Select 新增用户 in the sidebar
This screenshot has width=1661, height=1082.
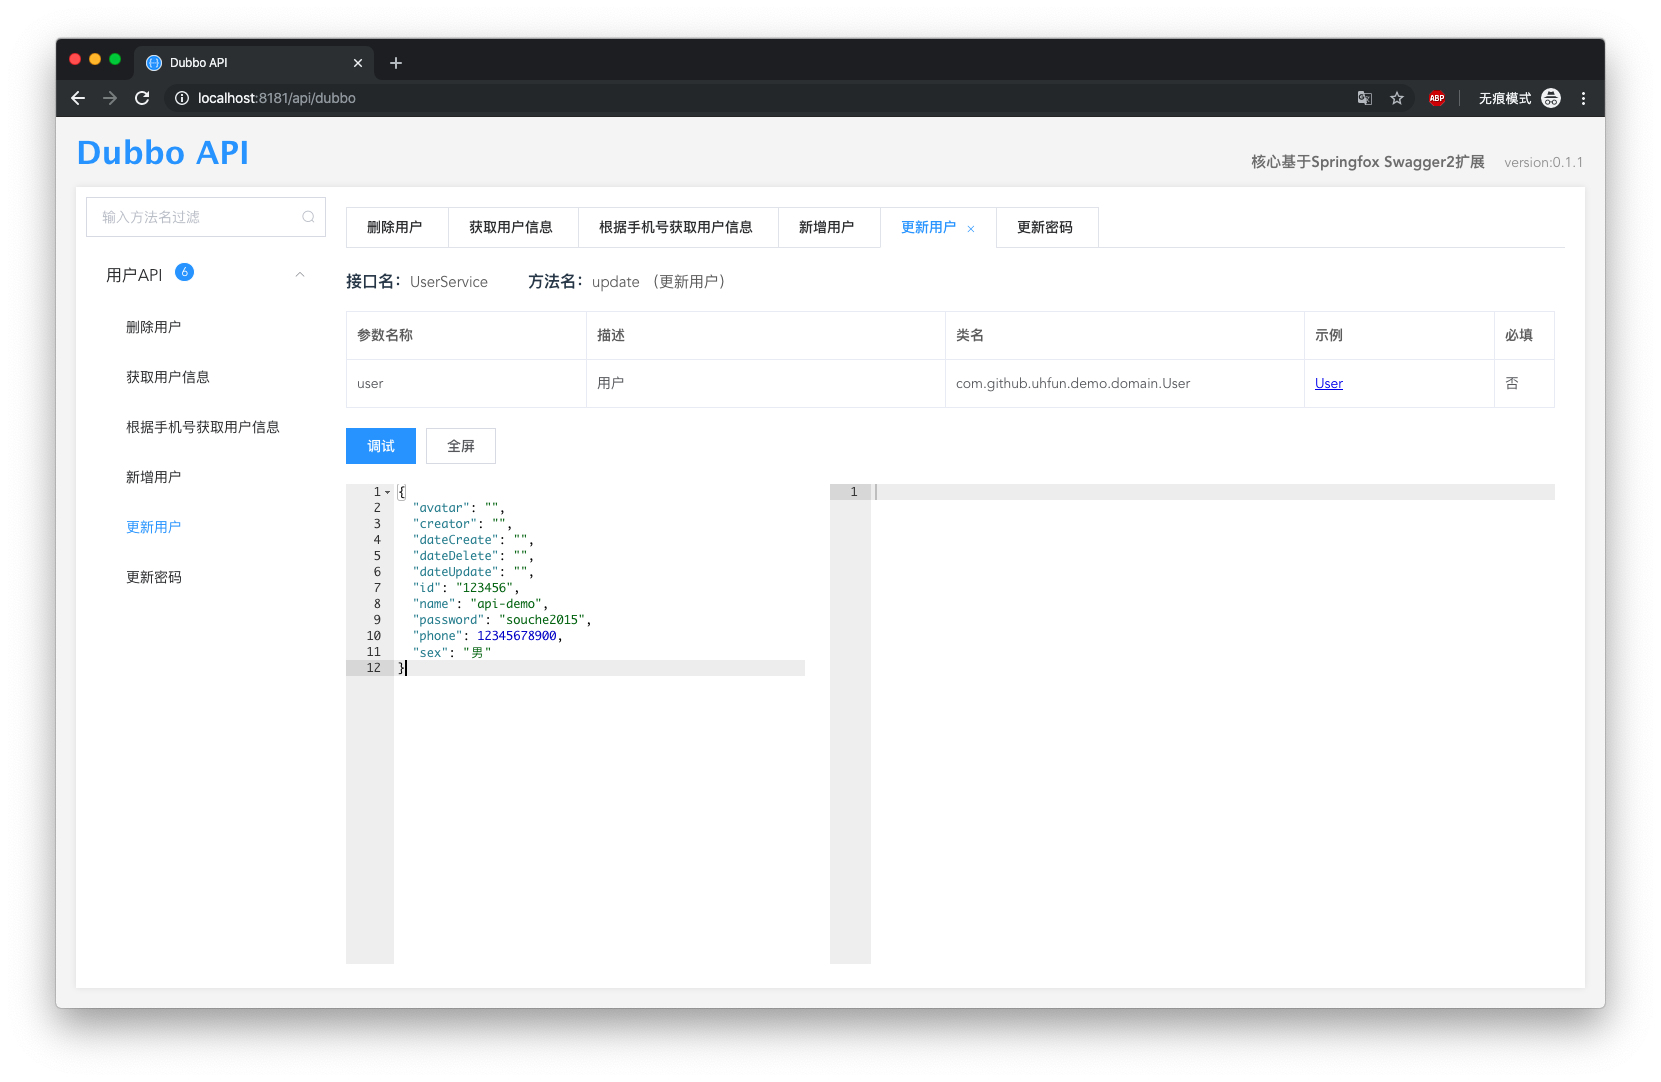pyautogui.click(x=154, y=477)
